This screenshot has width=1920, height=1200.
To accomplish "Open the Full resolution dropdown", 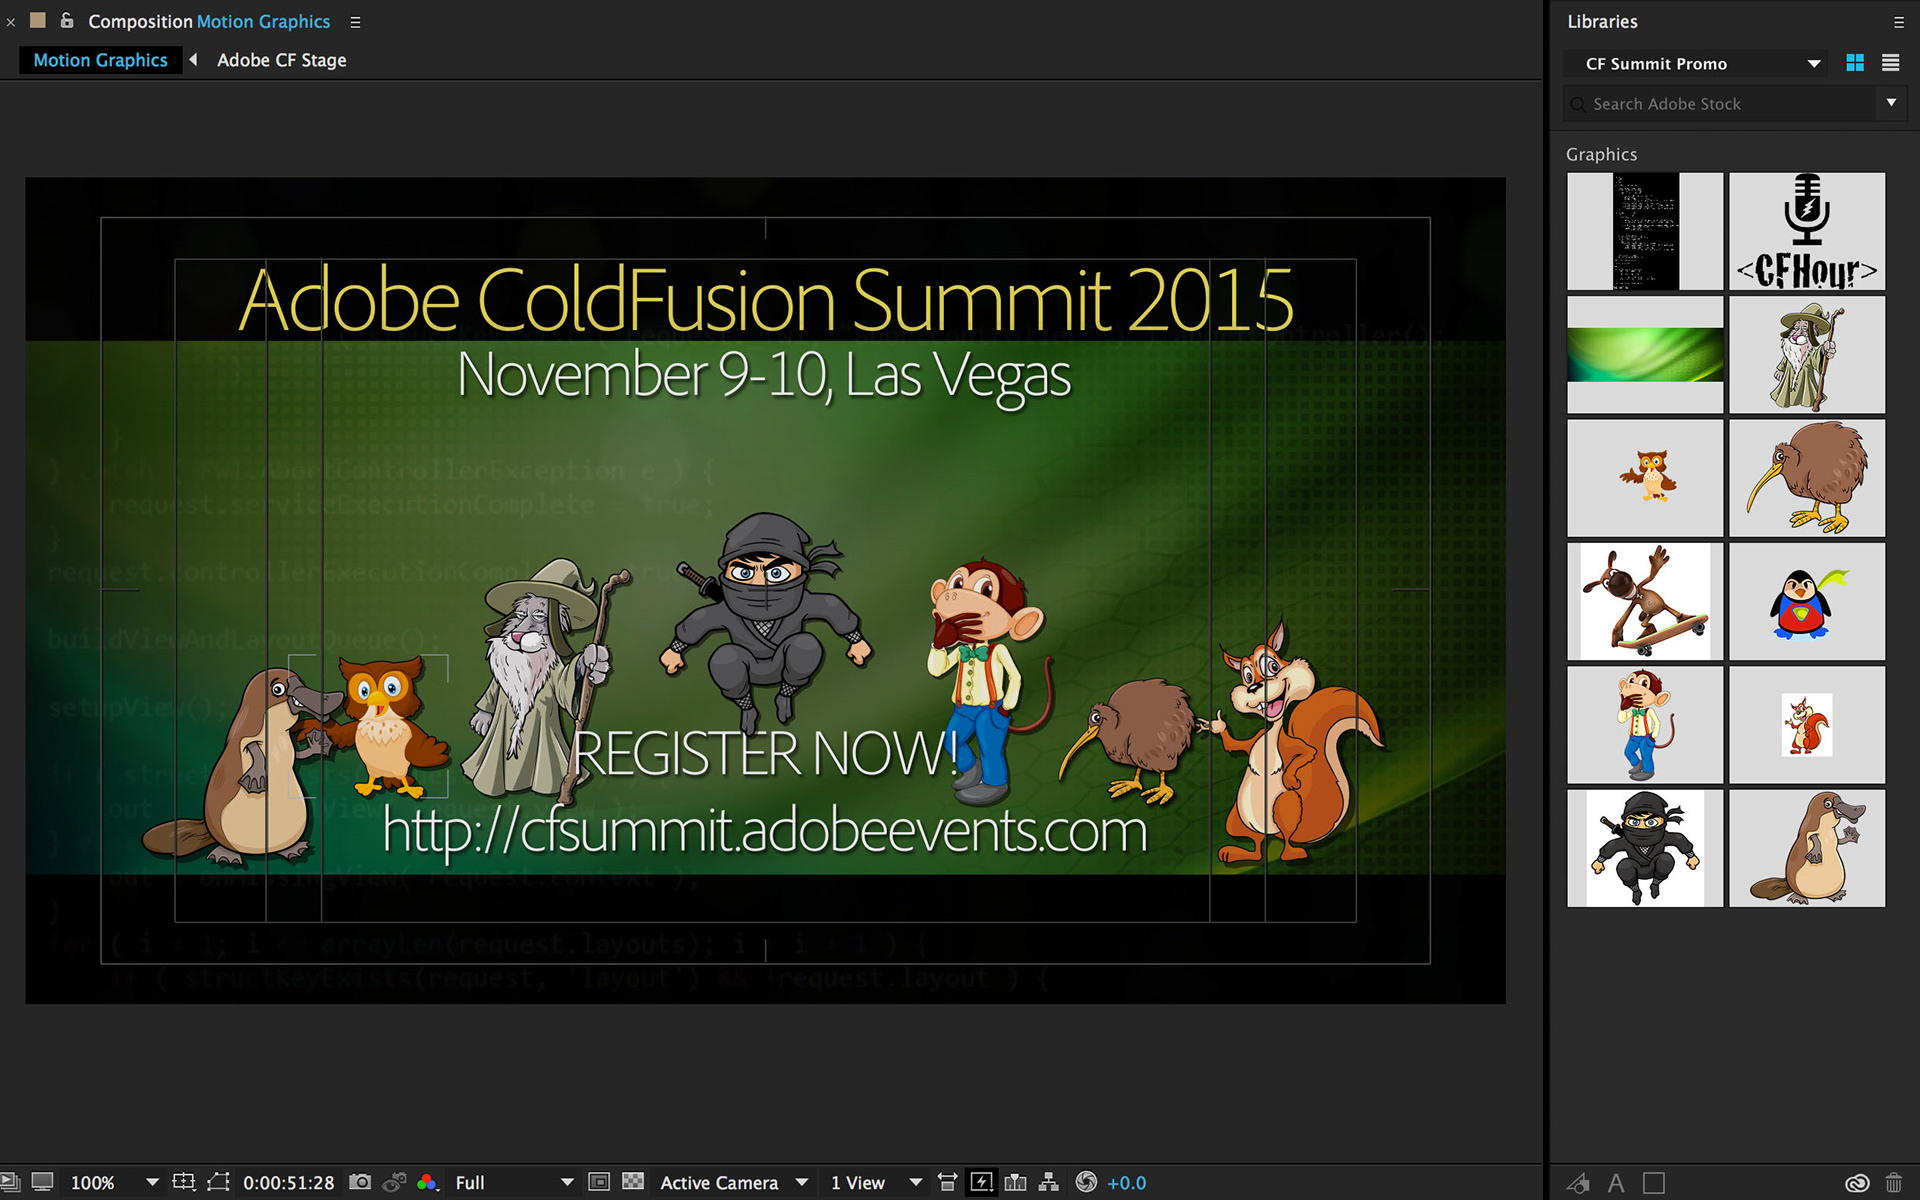I will [514, 1182].
